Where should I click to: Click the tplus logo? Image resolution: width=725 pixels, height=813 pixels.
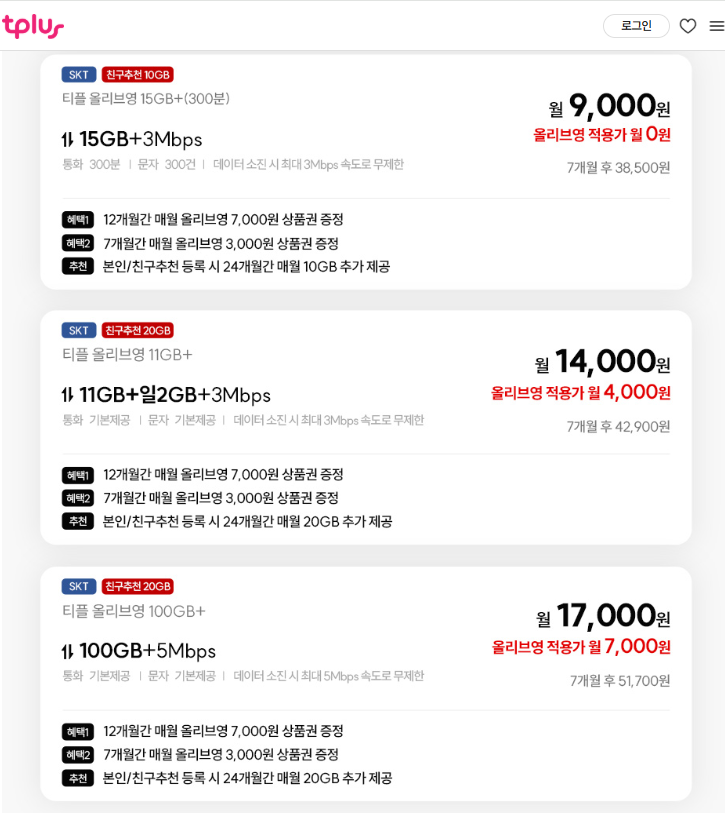33,26
